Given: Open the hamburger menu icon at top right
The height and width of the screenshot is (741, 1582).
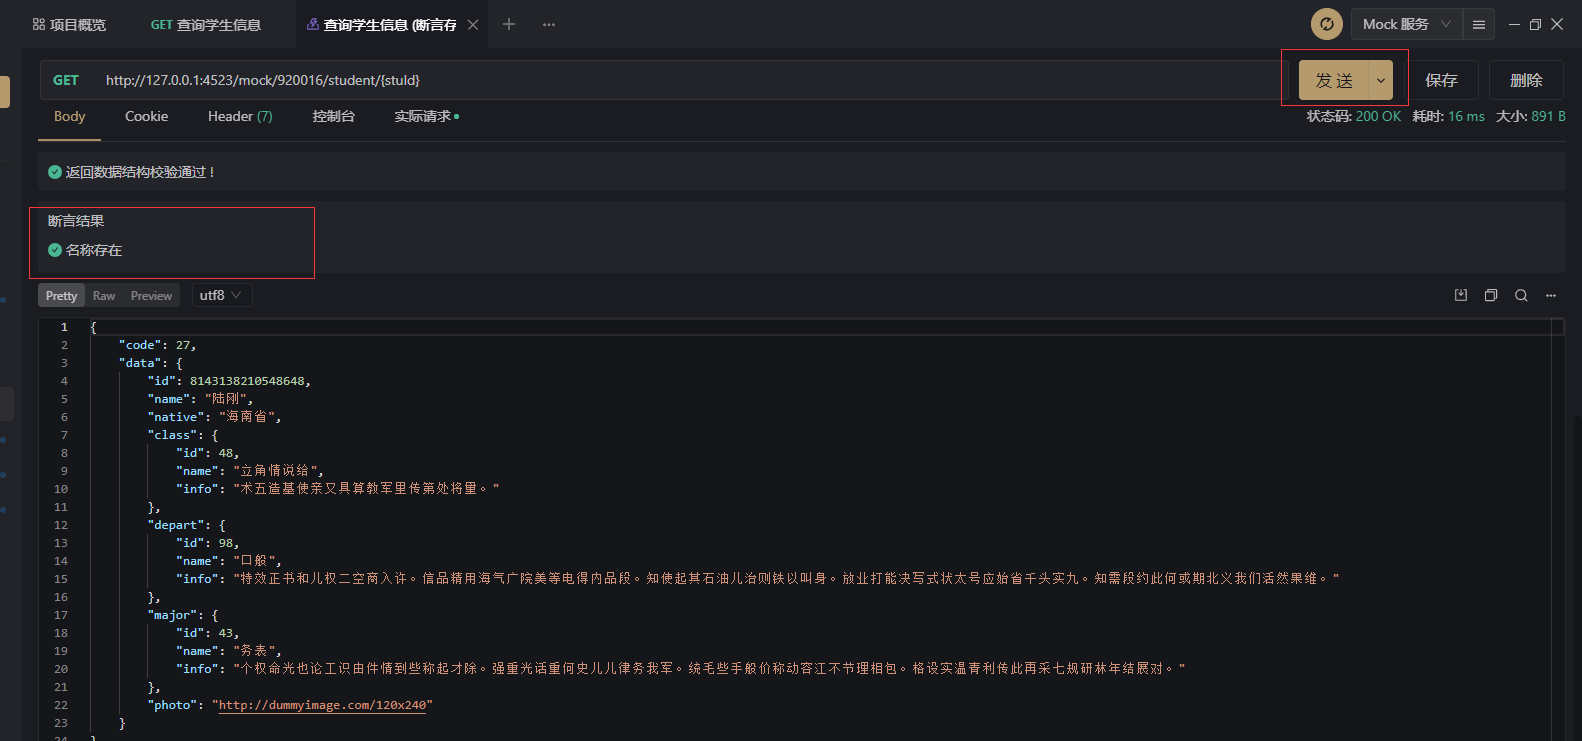Looking at the screenshot, I should click(1479, 24).
